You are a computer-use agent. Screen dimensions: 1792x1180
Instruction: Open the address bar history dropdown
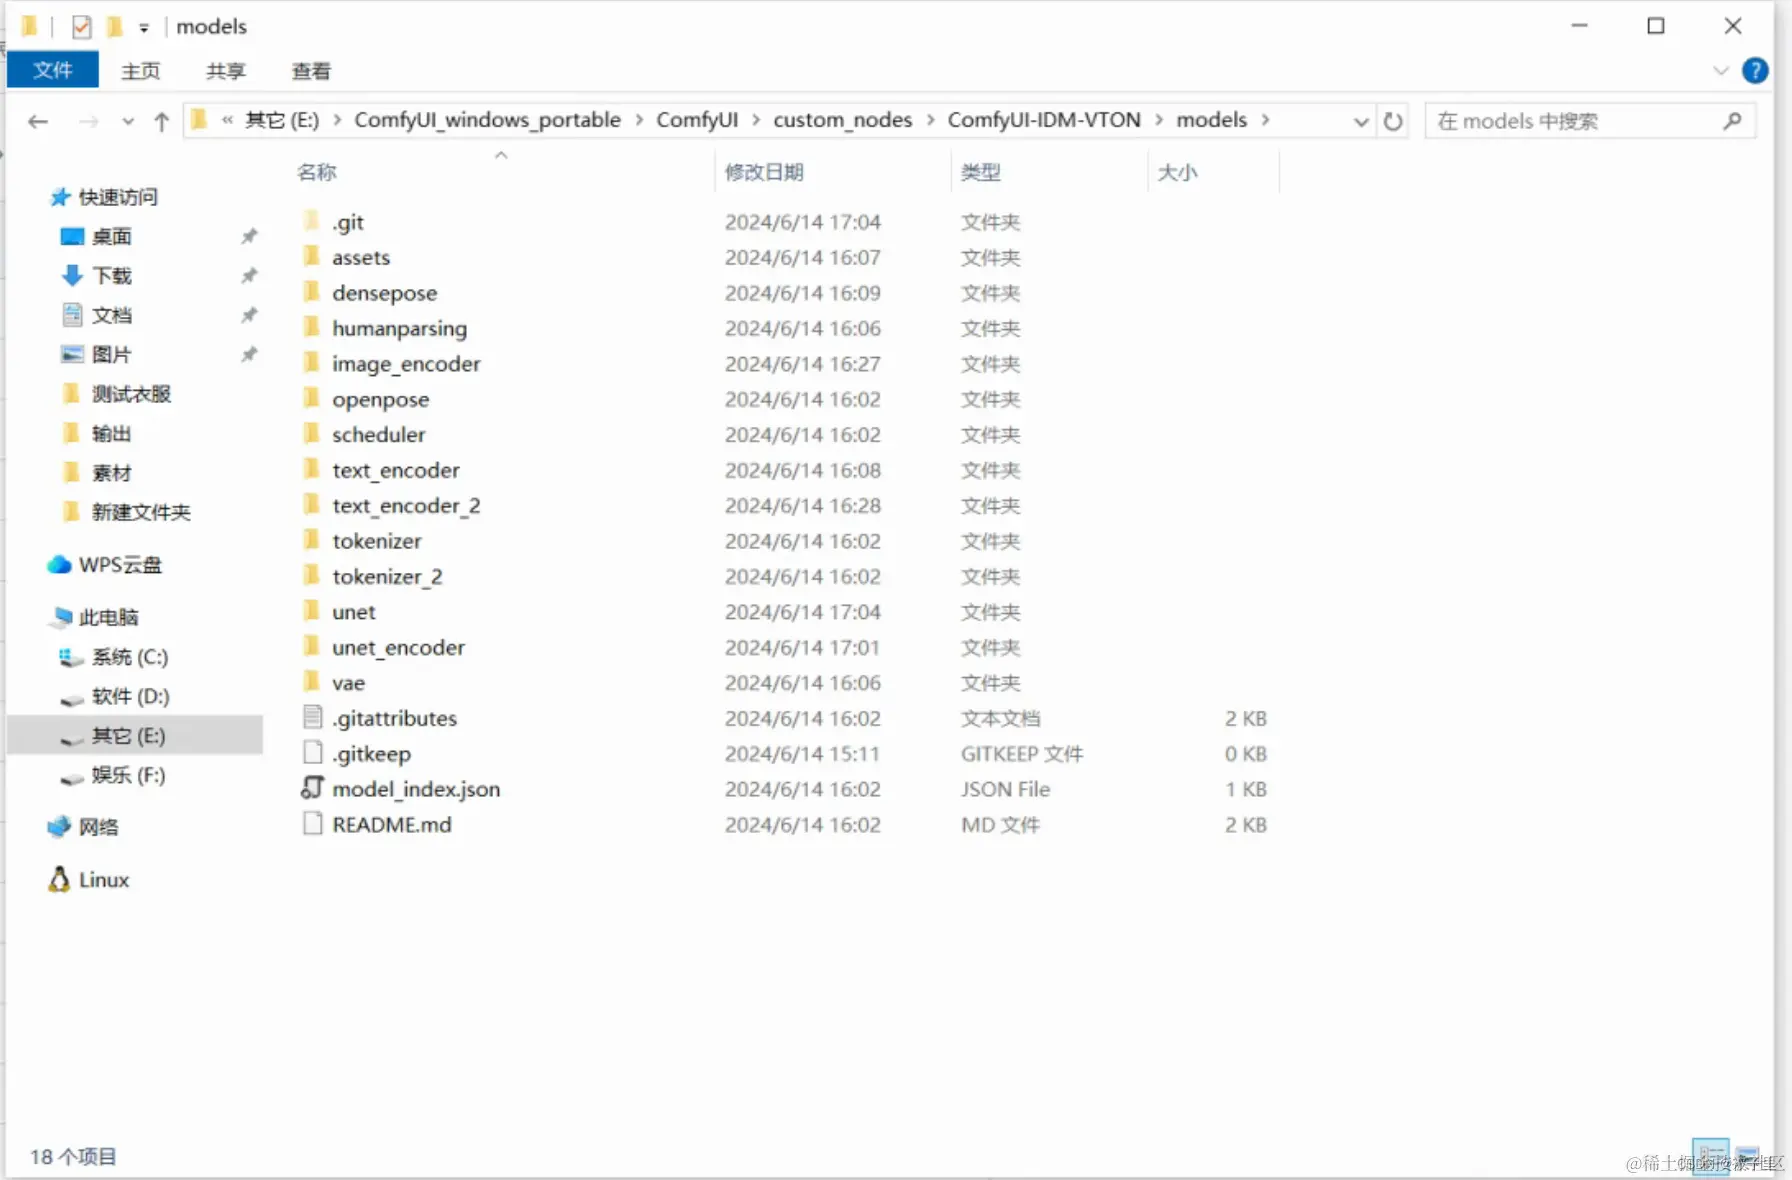click(1360, 122)
